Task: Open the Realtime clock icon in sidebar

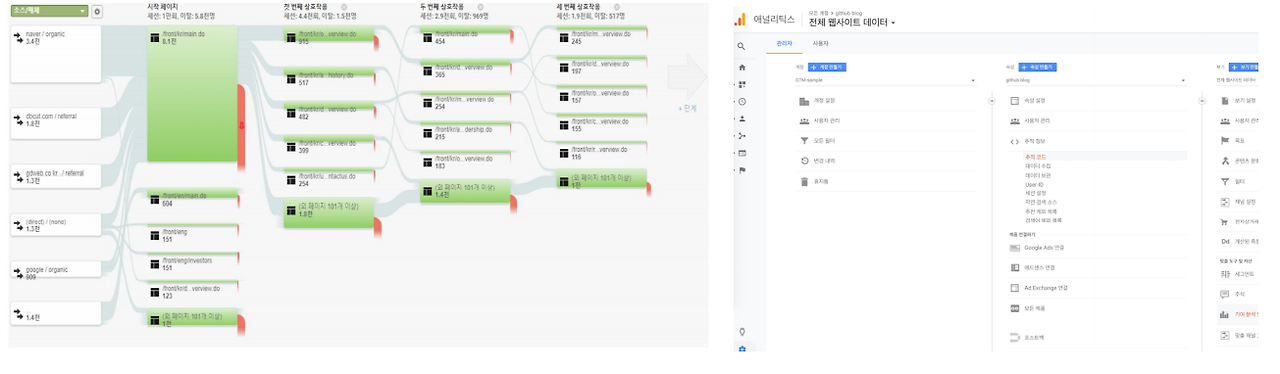Action: 741,101
